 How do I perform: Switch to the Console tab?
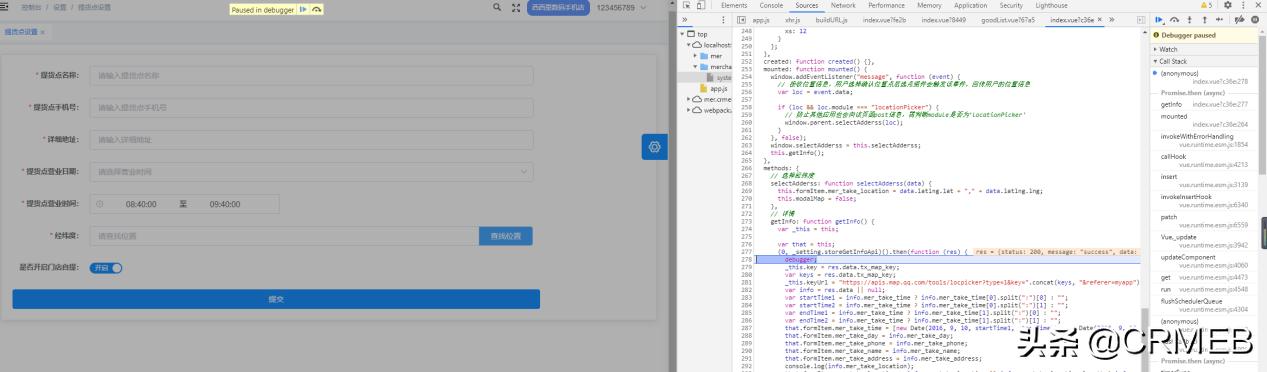771,6
